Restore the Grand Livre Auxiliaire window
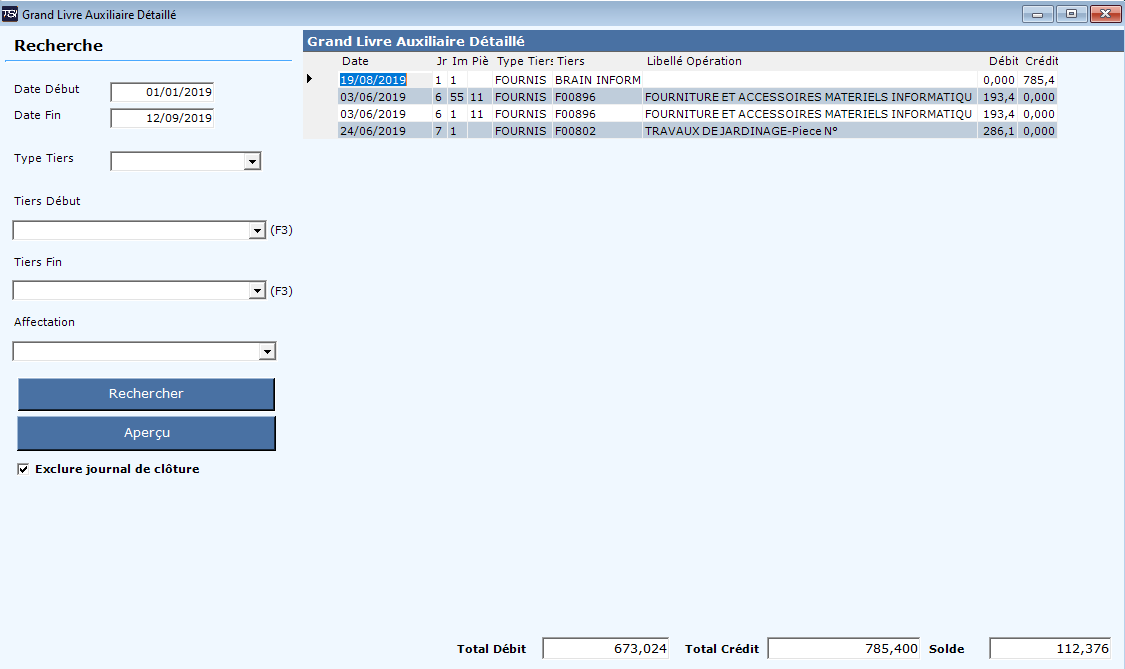 [1071, 14]
